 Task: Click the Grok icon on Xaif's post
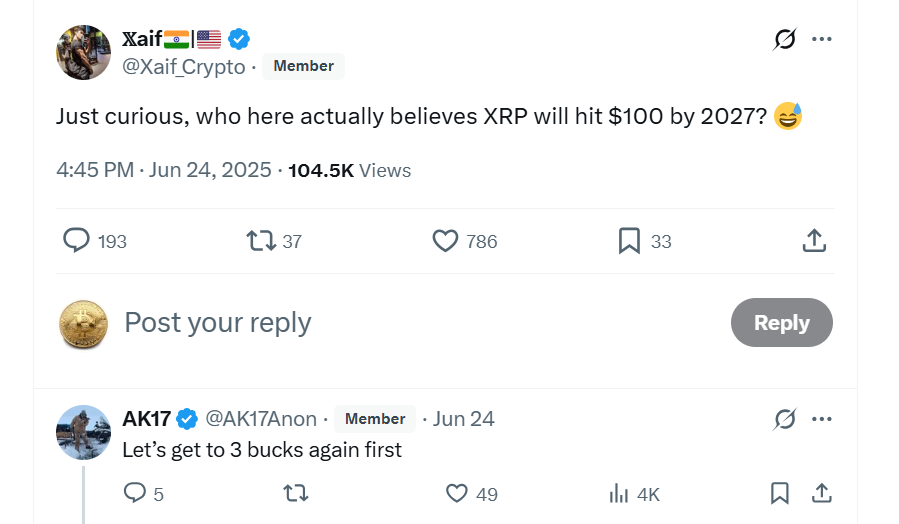785,39
